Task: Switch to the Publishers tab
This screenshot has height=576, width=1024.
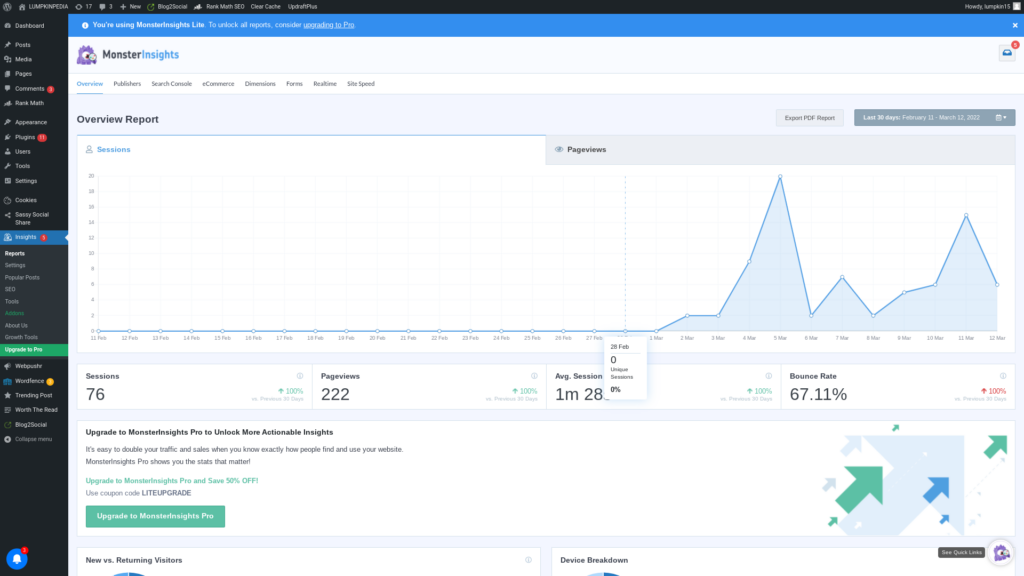Action: point(127,84)
